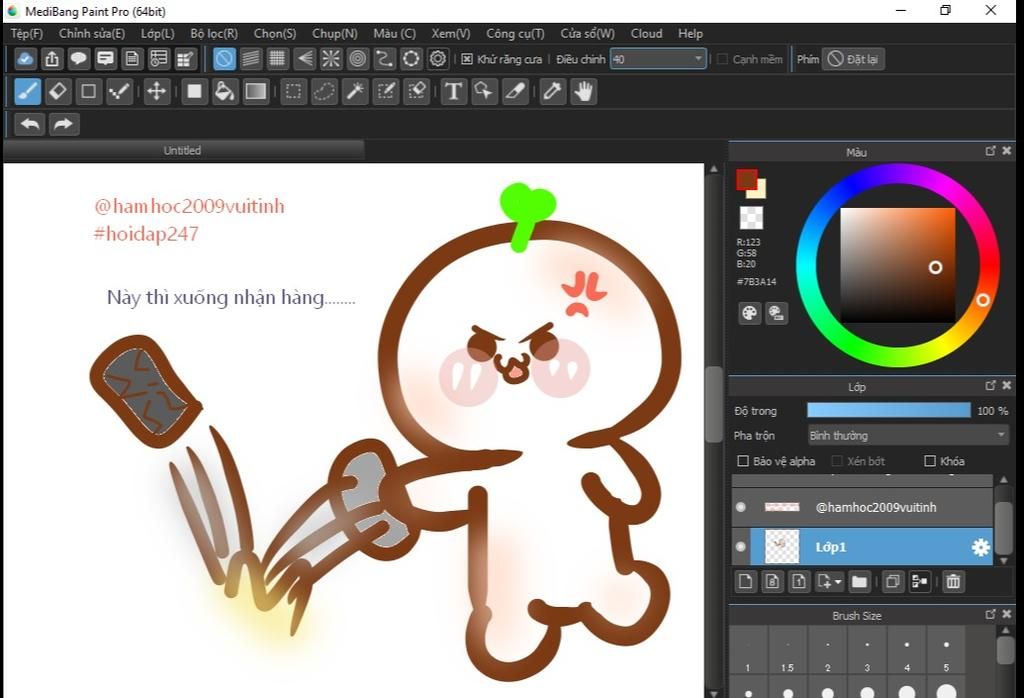Enable Cạnh mềm soft edge checkbox
Screen dimensions: 1024x698
pyautogui.click(x=722, y=59)
